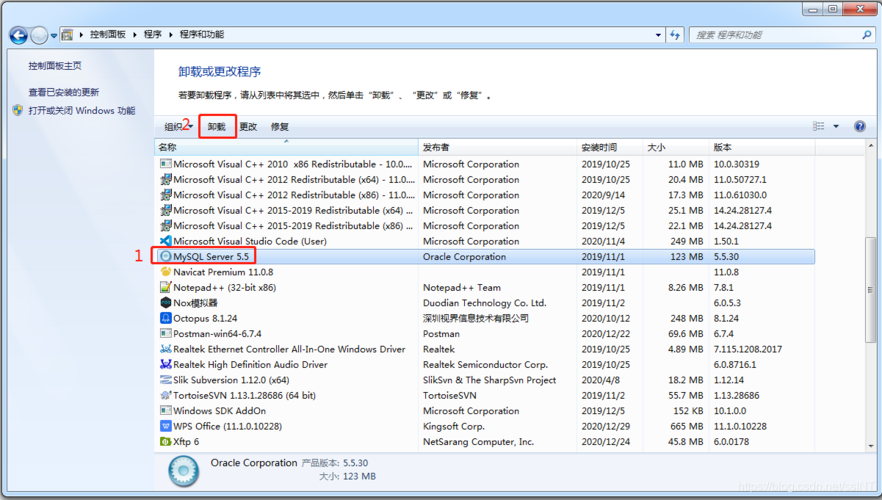Click Realtek Semiconductor Corp. publisher cell
This screenshot has width=882, height=500.
click(x=485, y=364)
